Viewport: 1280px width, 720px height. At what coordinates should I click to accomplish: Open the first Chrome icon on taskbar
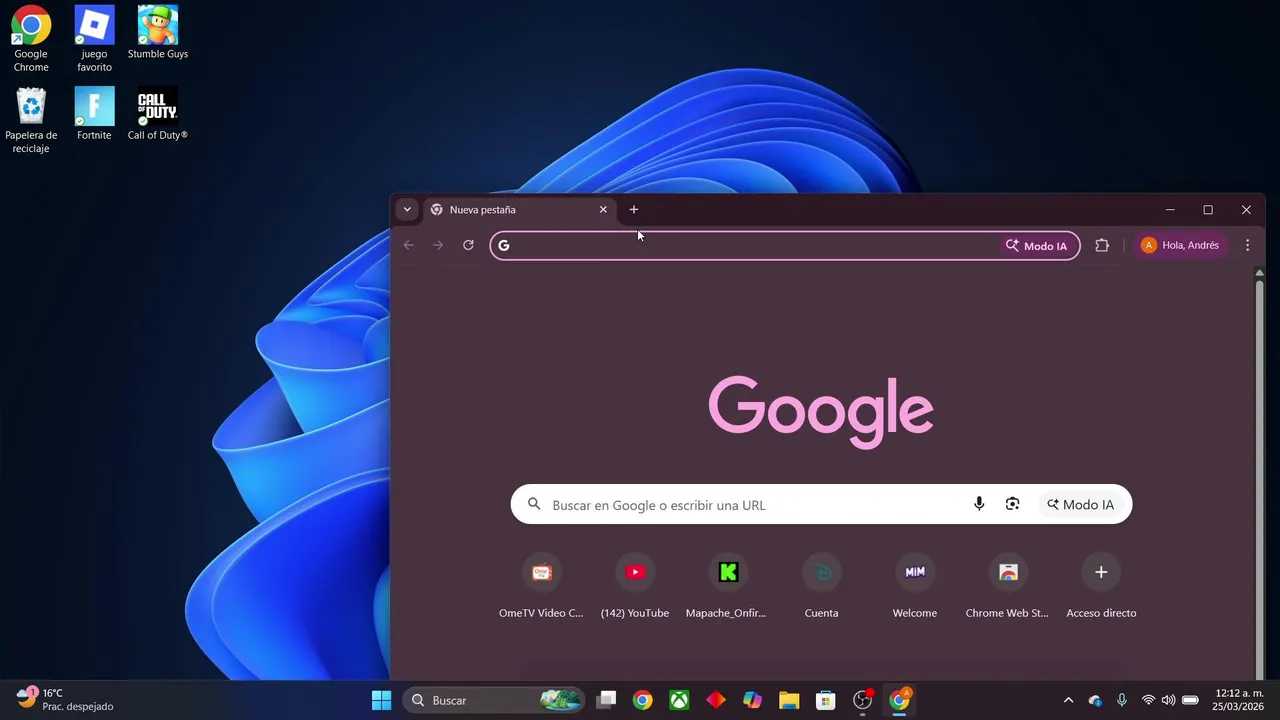point(643,700)
